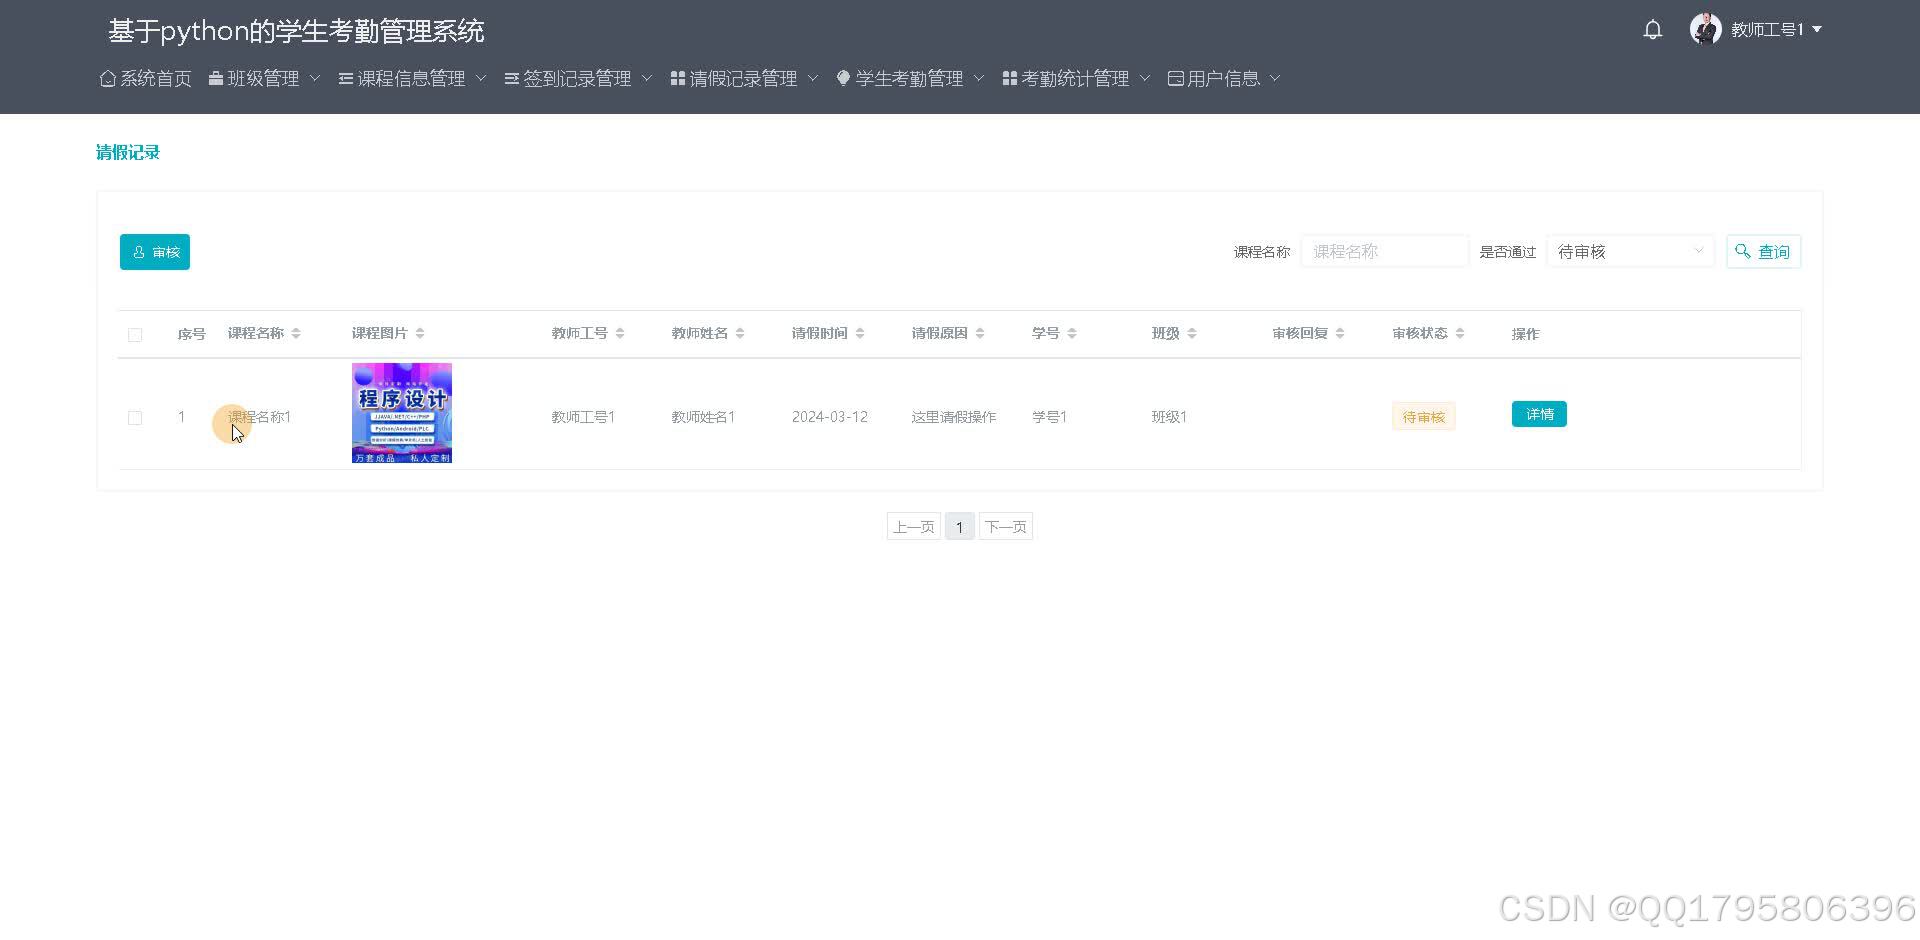
Task: Toggle the select-all header checkbox
Action: pos(135,335)
